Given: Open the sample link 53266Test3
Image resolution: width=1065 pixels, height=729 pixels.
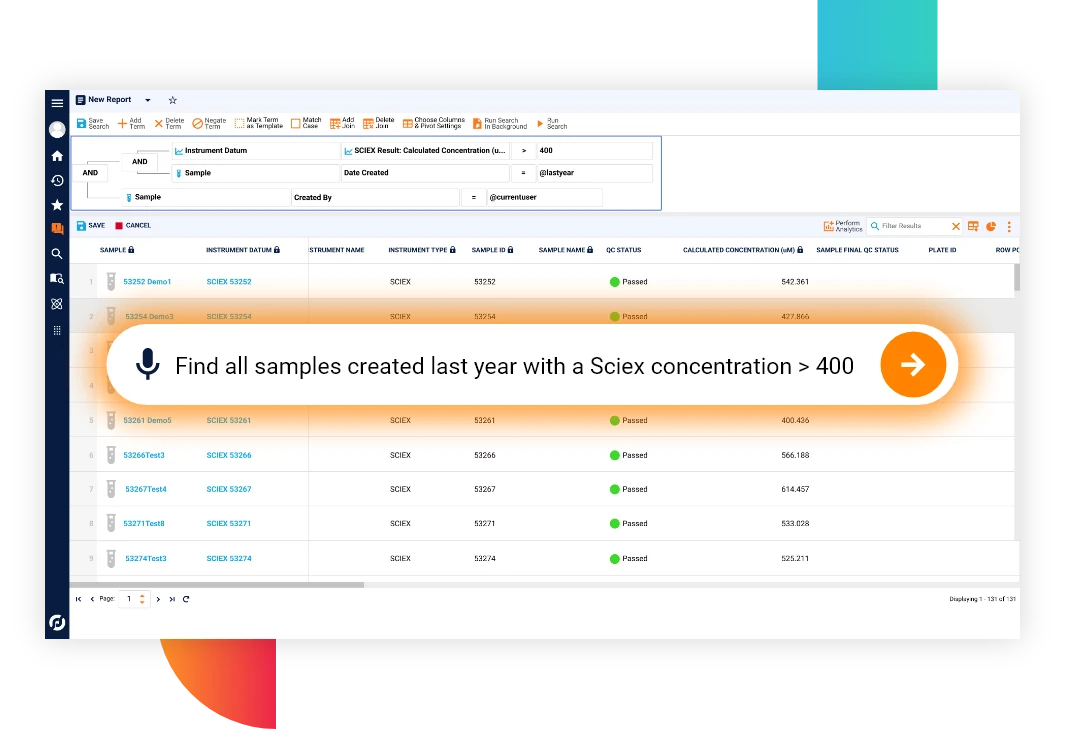Looking at the screenshot, I should click(144, 455).
